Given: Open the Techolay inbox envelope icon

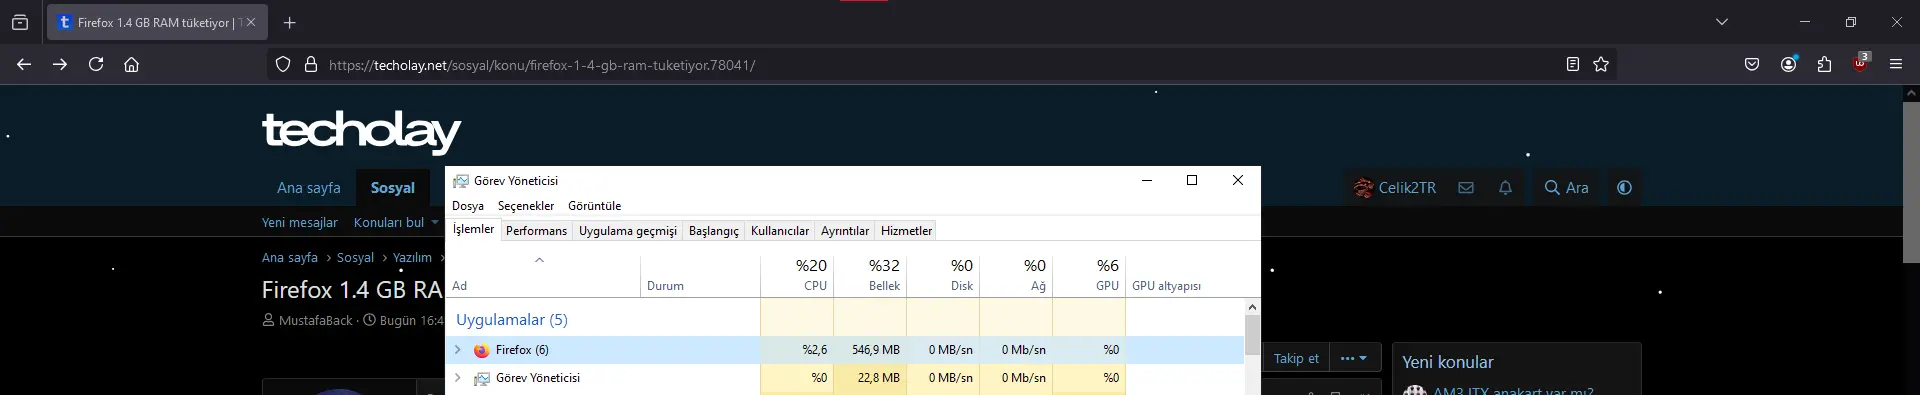Looking at the screenshot, I should [x=1466, y=187].
